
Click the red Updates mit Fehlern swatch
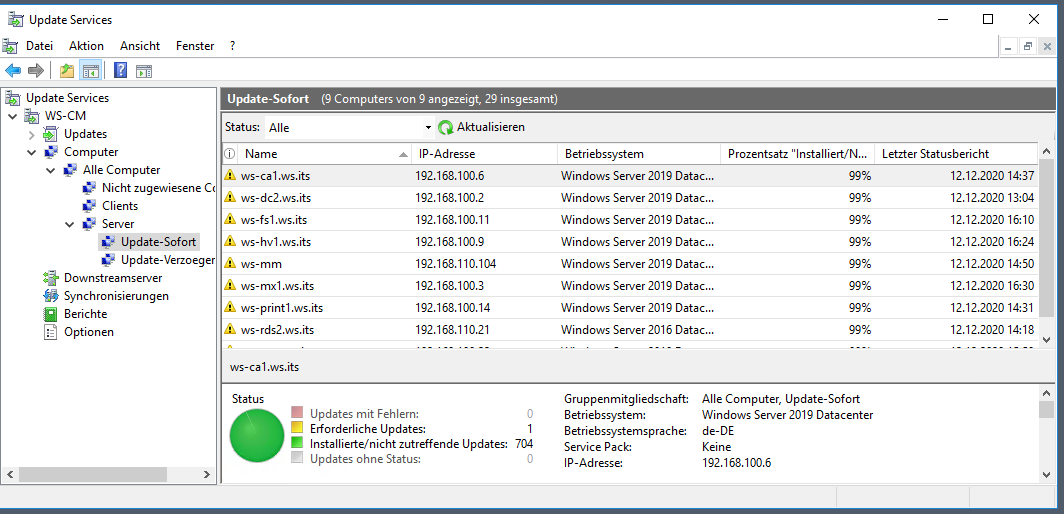[297, 413]
